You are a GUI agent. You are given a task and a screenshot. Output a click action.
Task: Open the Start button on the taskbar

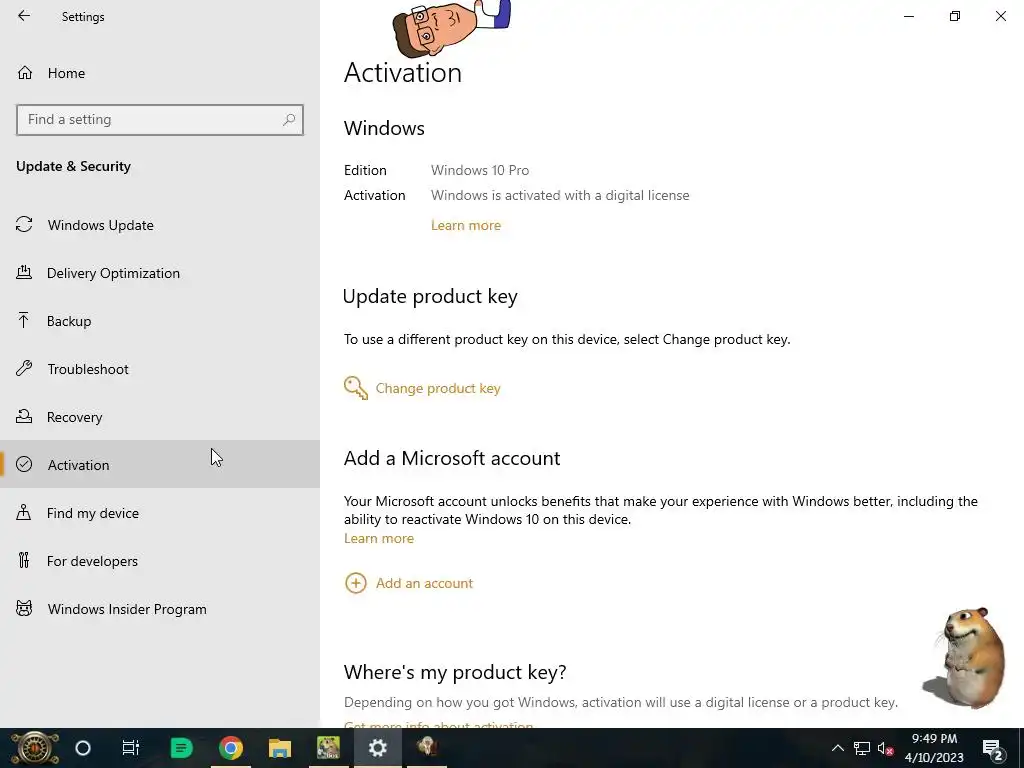point(35,748)
